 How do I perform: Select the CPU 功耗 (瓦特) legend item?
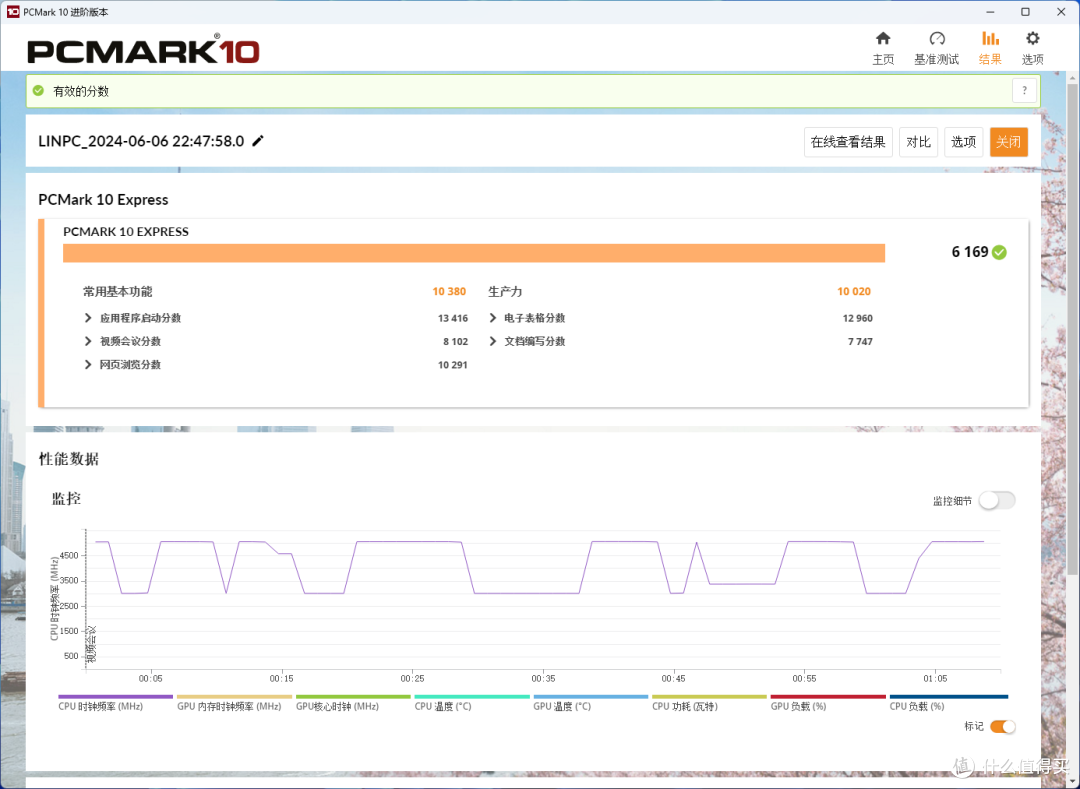(x=709, y=703)
